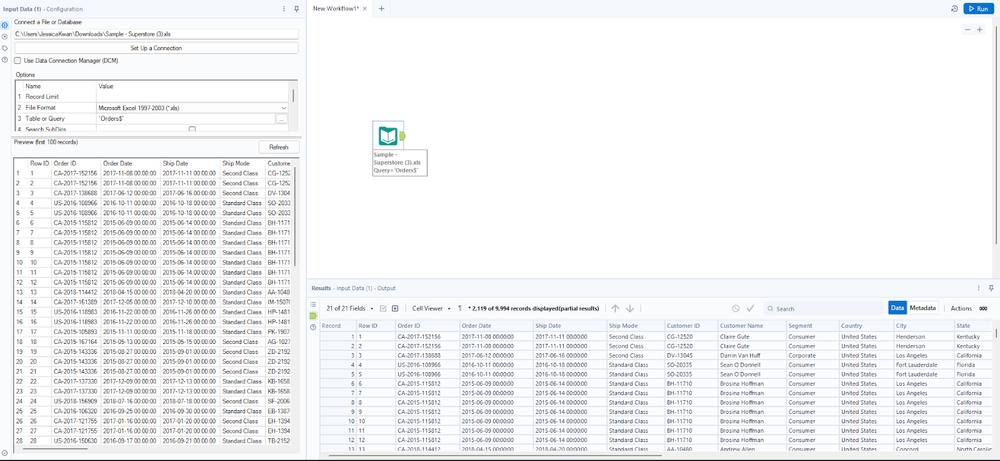Viewport: 1000px width, 461px height.
Task: Zoom out of the workflow canvas
Action: tap(966, 30)
